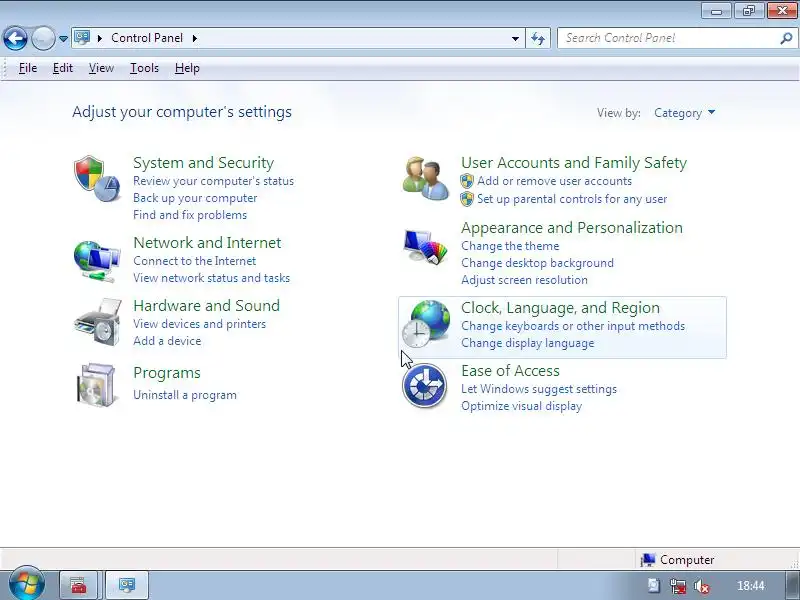Viewport: 800px width, 600px height.
Task: Click Uninstall a program
Action: pos(185,395)
